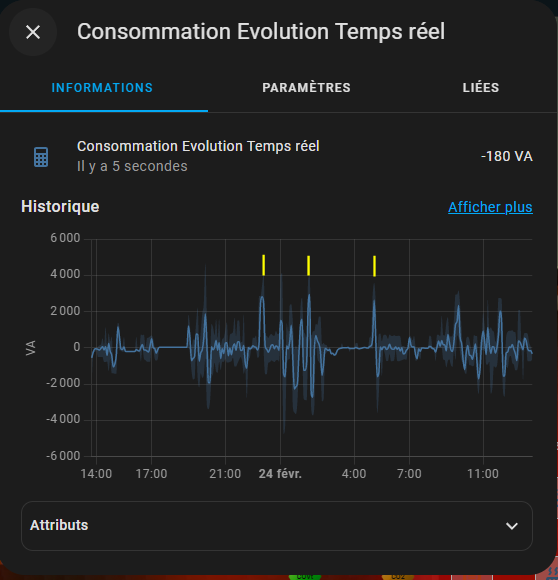Click the calculator entity icon

click(41, 157)
